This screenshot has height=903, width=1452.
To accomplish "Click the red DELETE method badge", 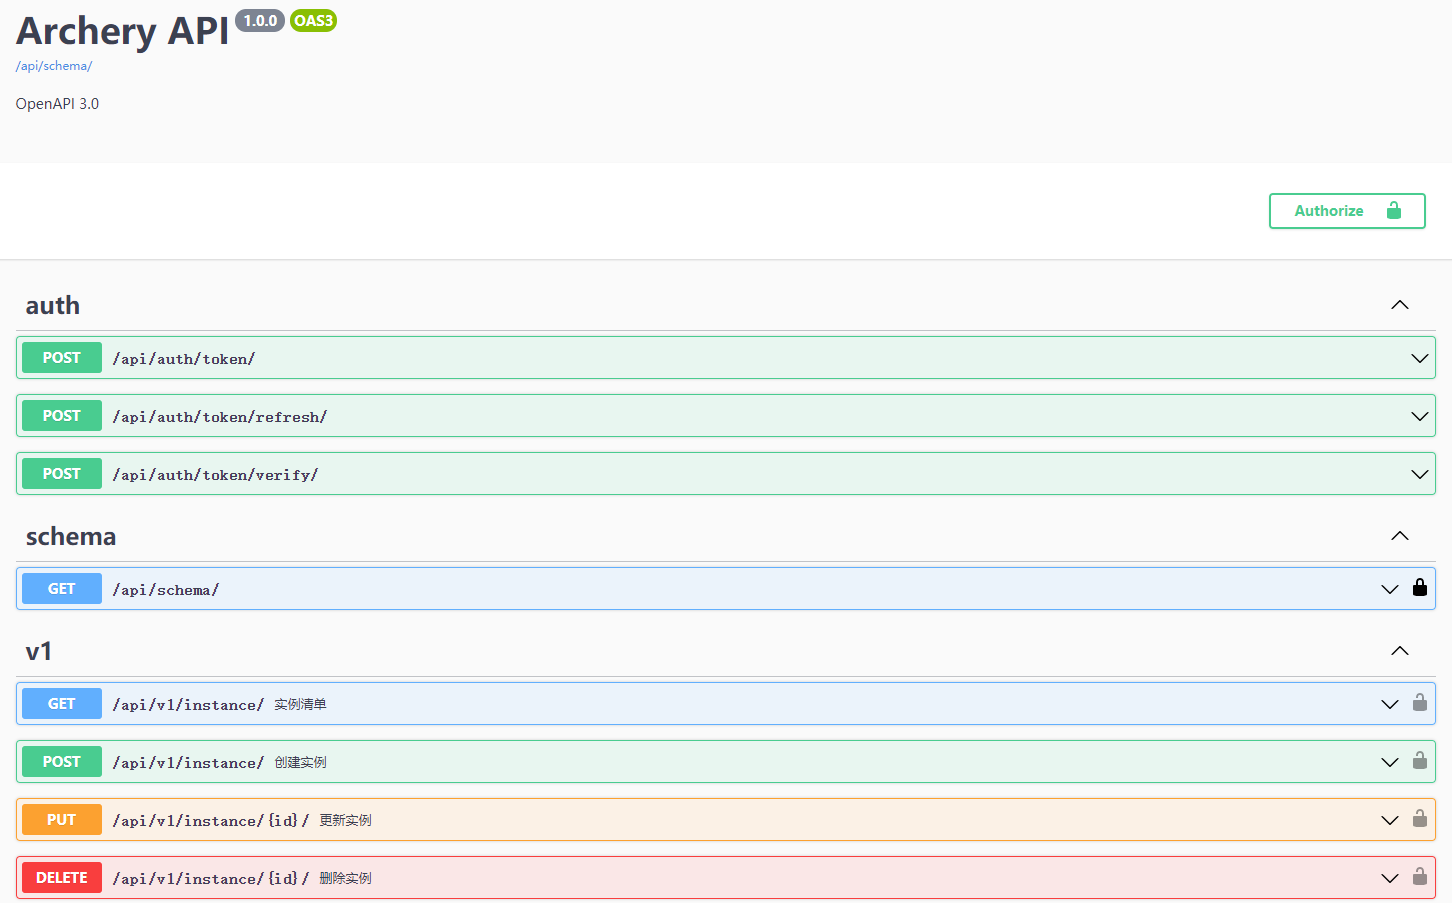I will click(x=62, y=878).
